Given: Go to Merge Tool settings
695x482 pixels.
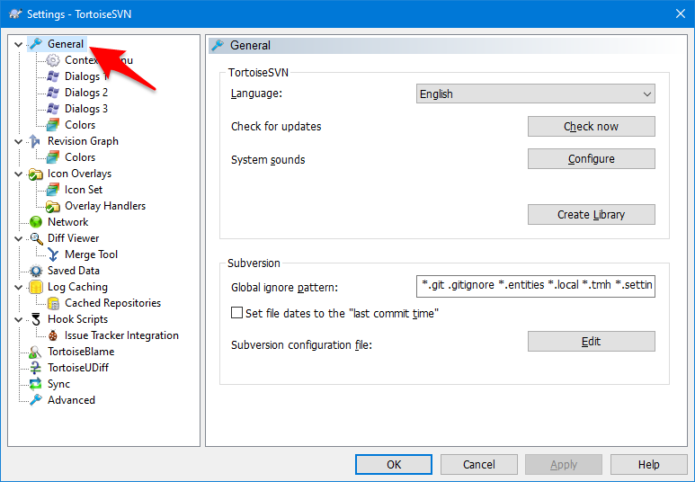Looking at the screenshot, I should [91, 255].
